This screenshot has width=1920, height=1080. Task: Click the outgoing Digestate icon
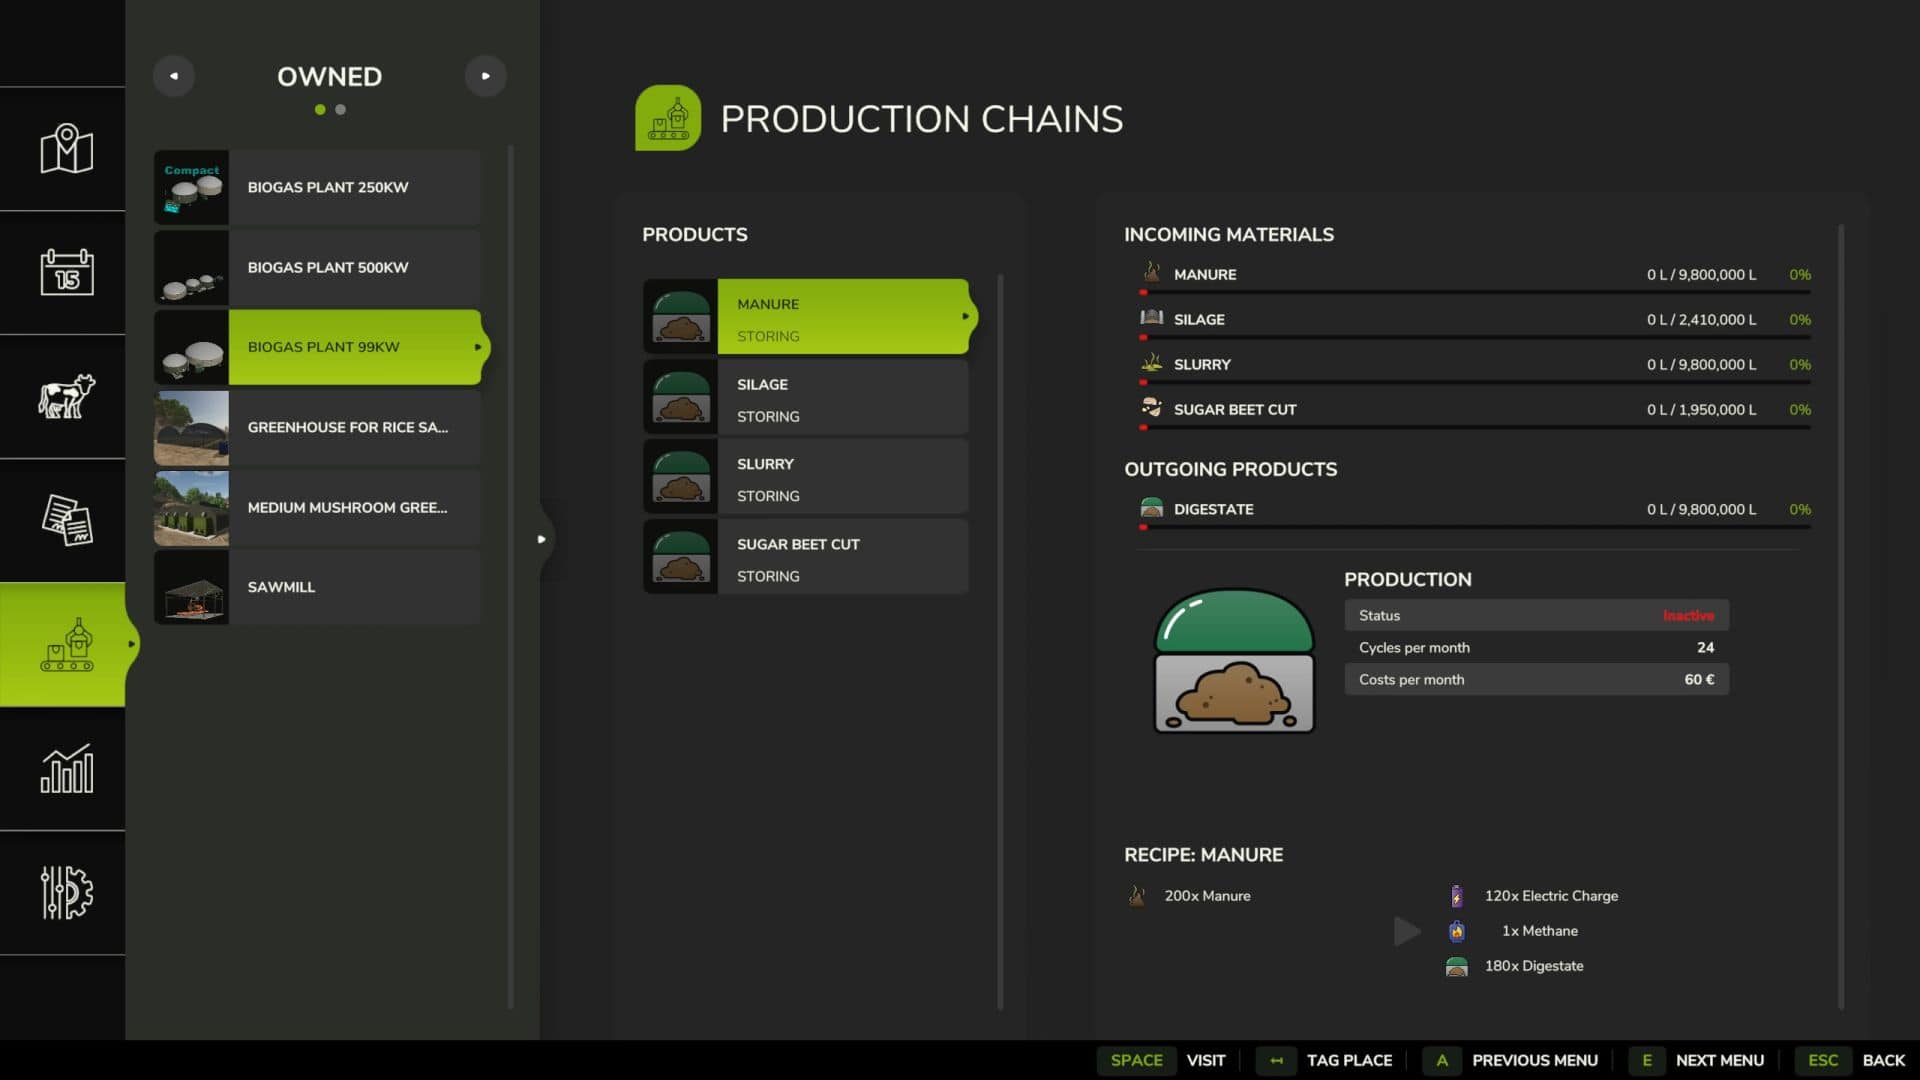1152,508
